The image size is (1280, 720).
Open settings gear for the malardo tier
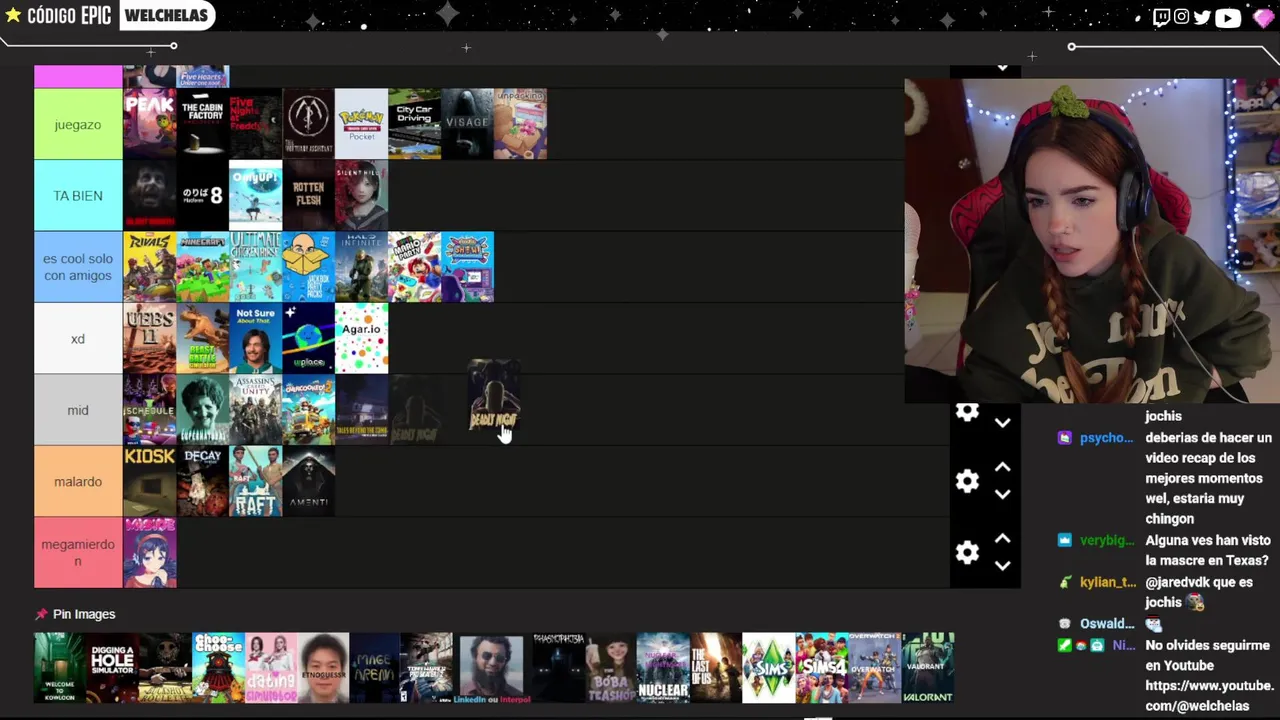pos(967,481)
